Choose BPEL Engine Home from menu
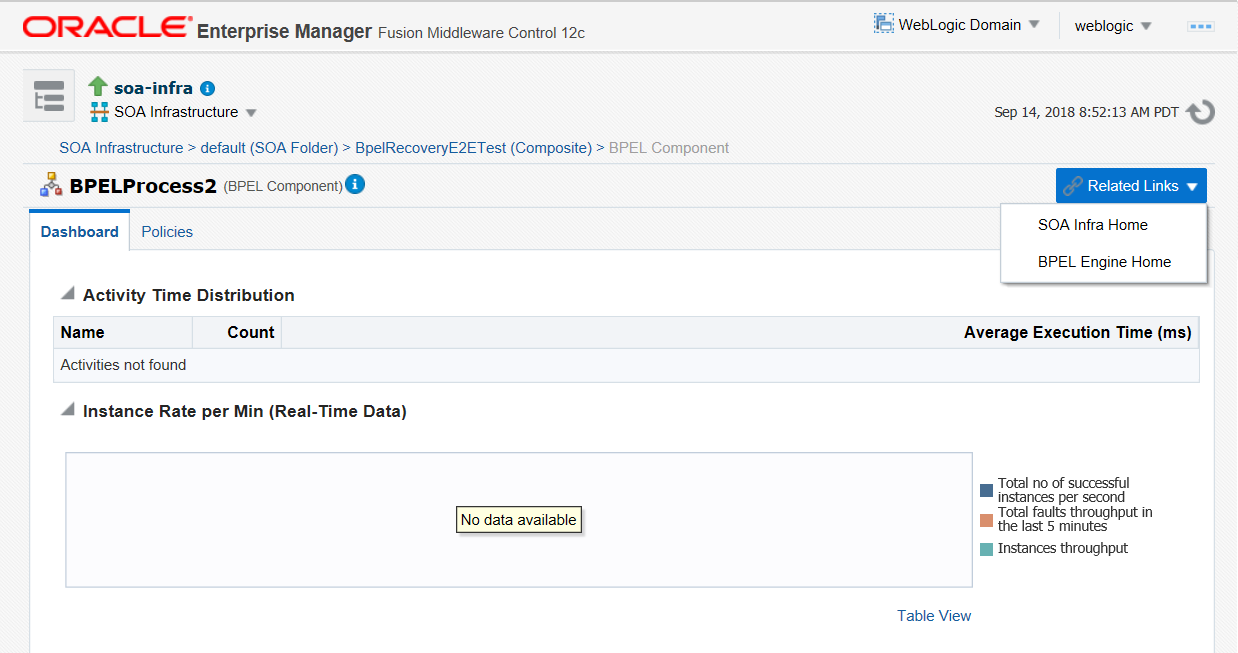1238x653 pixels. pos(1104,262)
